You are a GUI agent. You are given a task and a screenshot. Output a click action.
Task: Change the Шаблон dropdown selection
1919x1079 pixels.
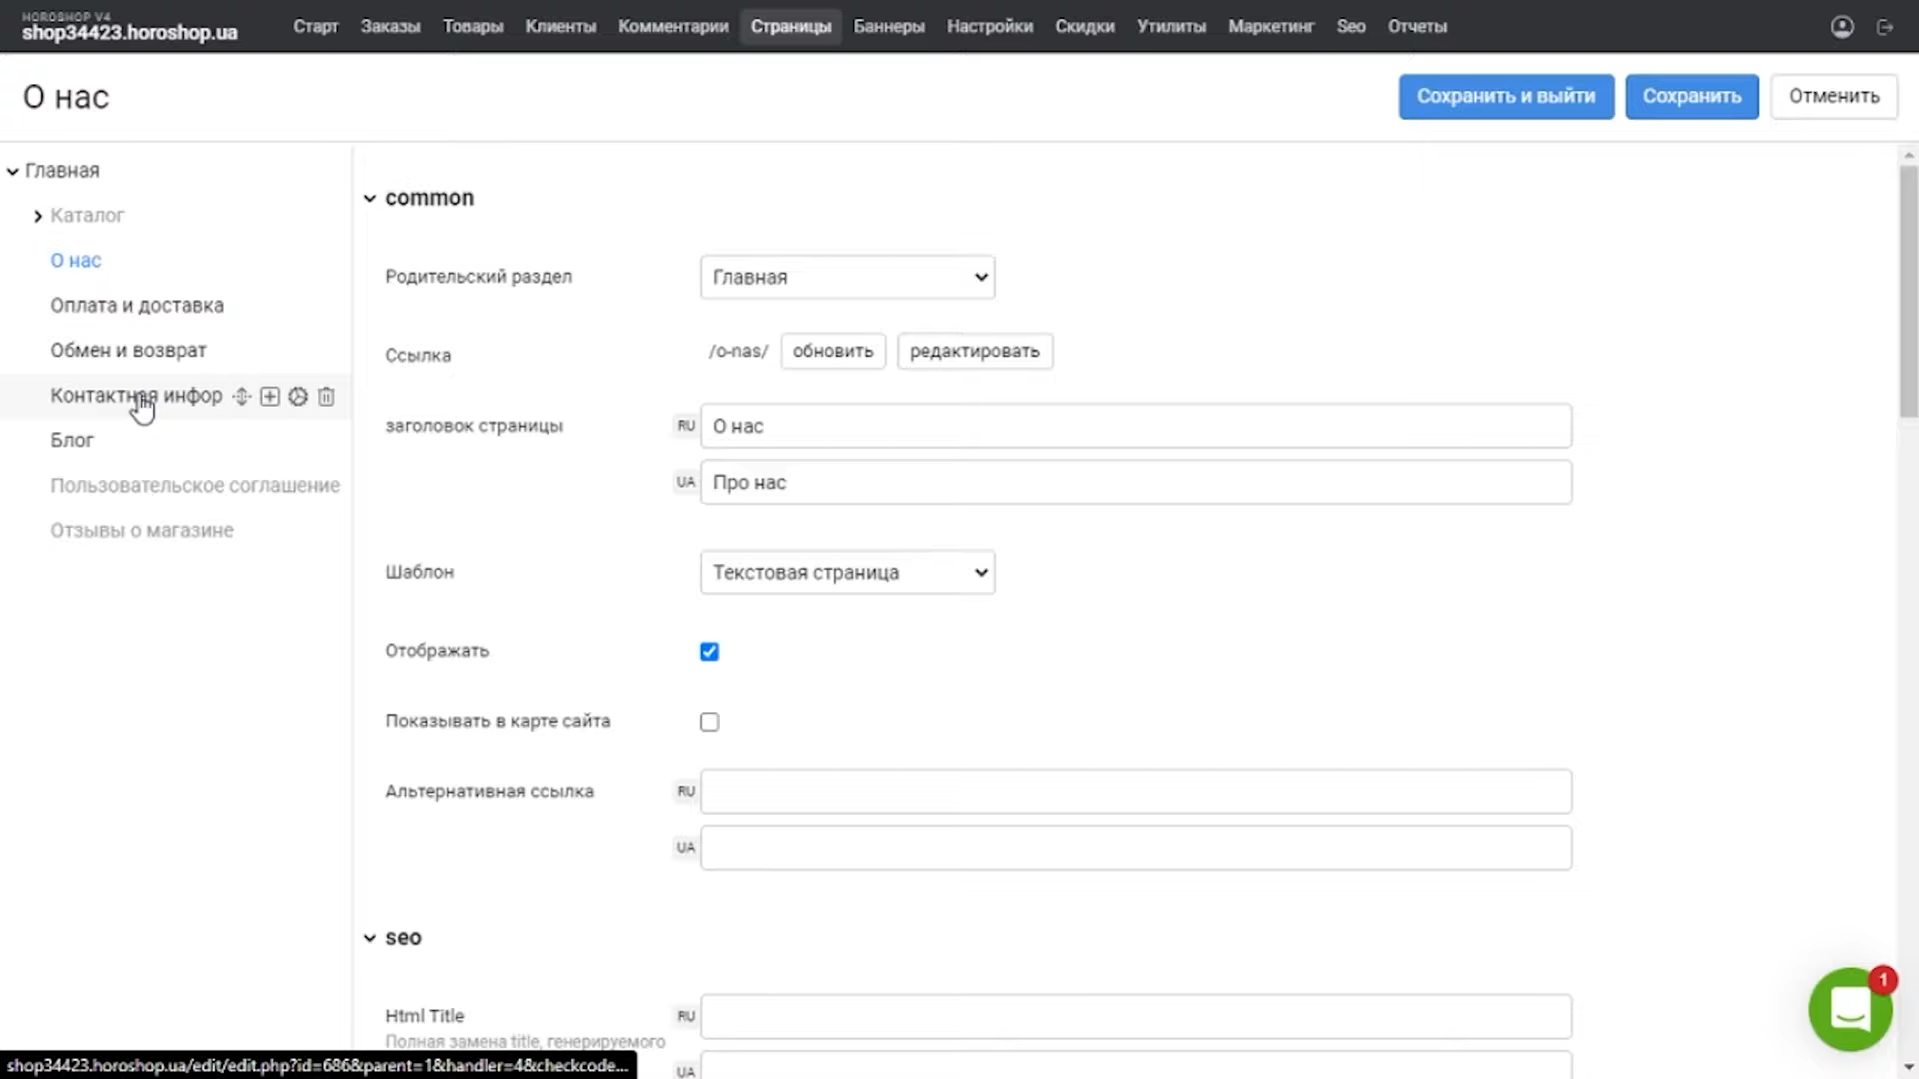coord(846,572)
